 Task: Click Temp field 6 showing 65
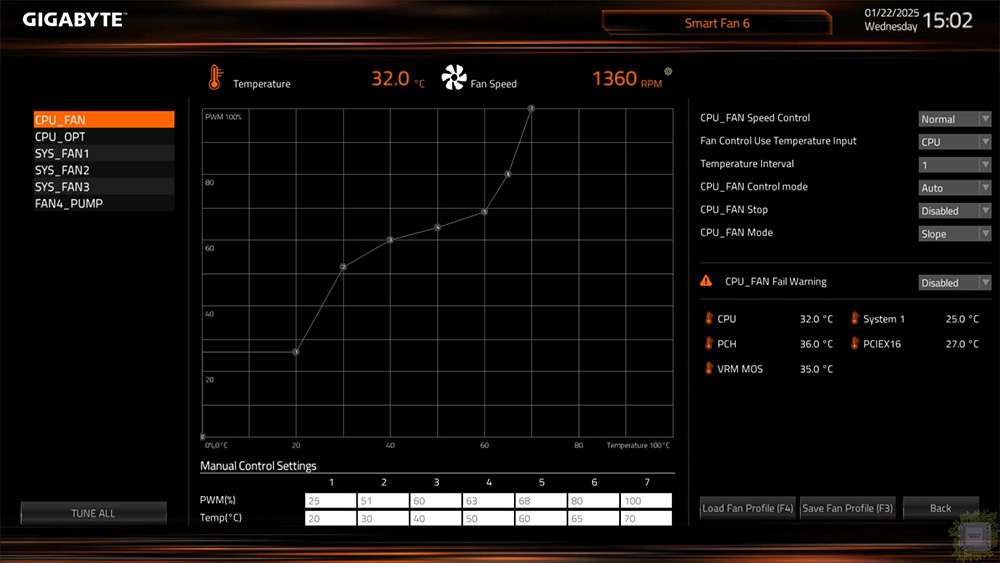(x=593, y=518)
